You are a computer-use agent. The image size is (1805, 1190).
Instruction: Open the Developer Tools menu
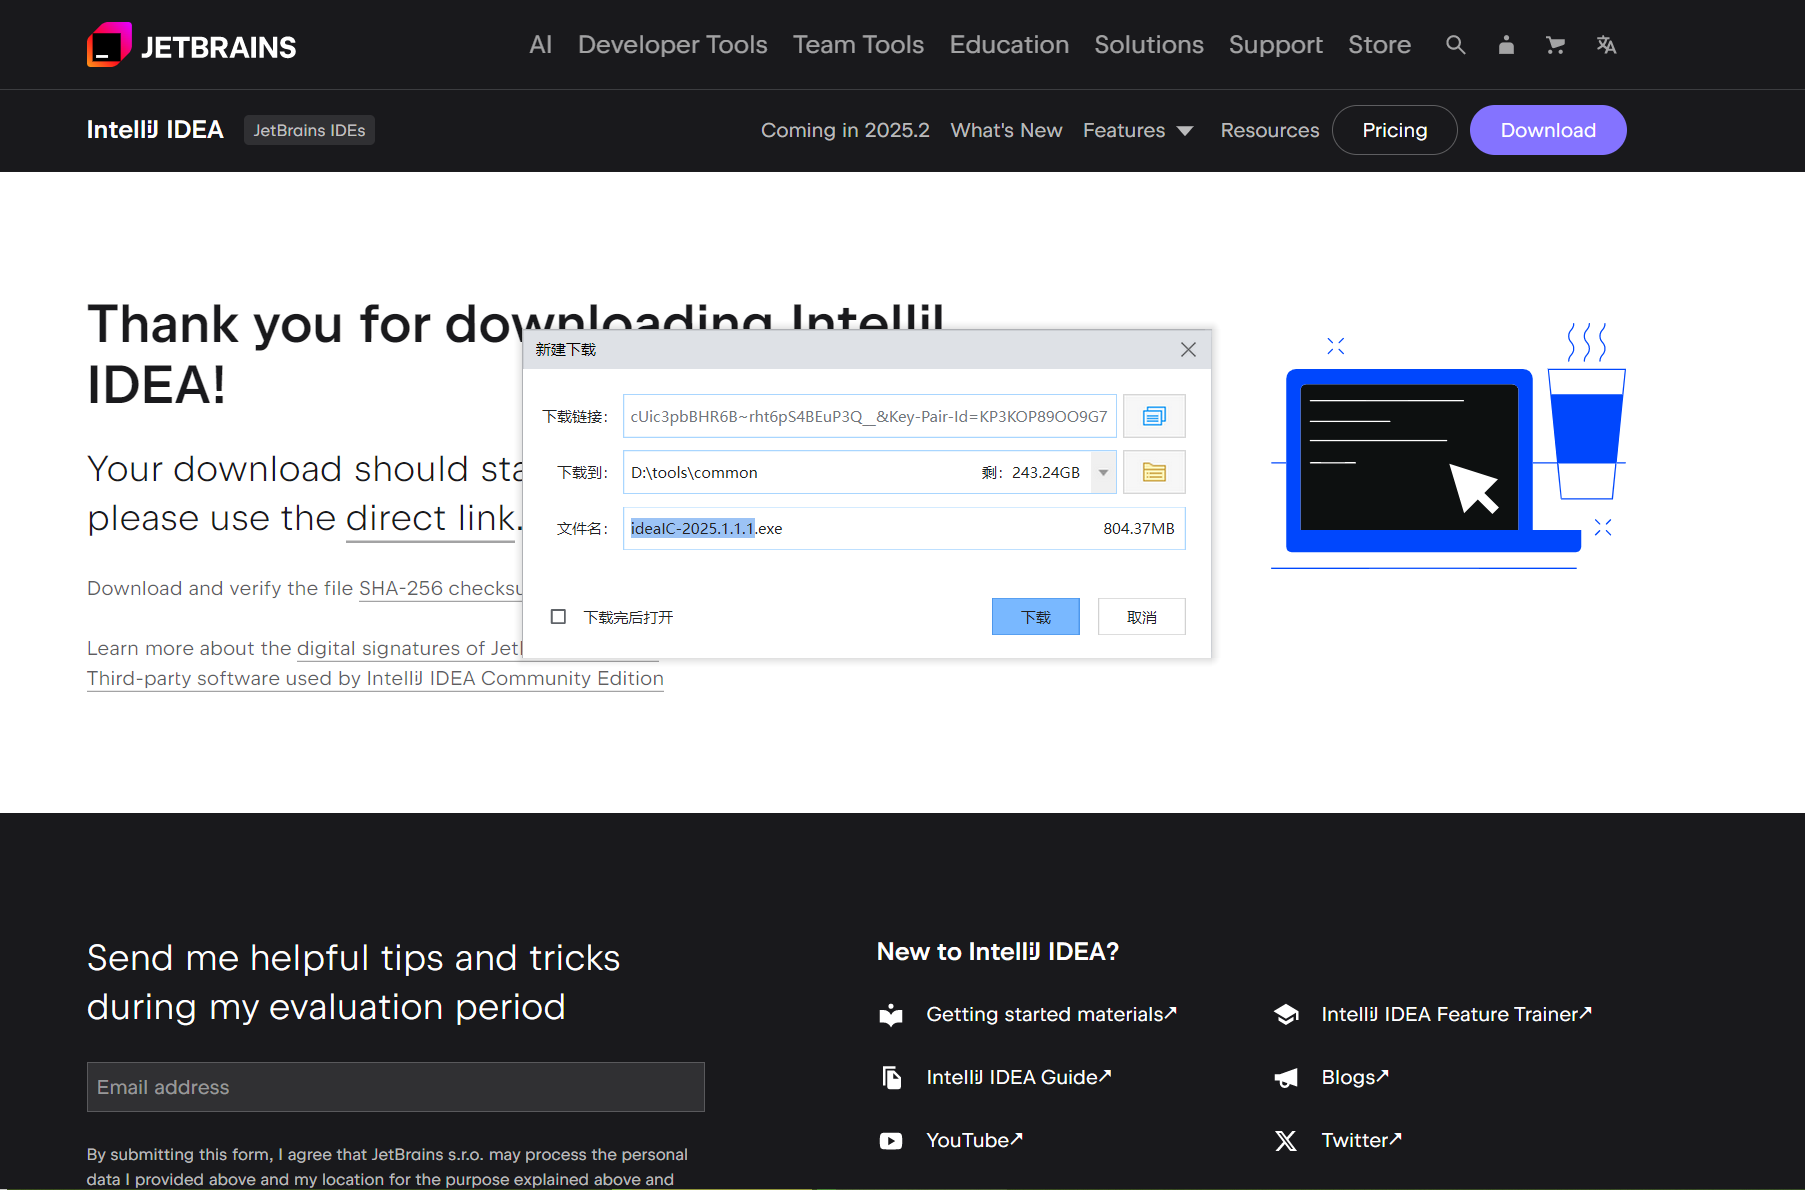[x=673, y=45]
